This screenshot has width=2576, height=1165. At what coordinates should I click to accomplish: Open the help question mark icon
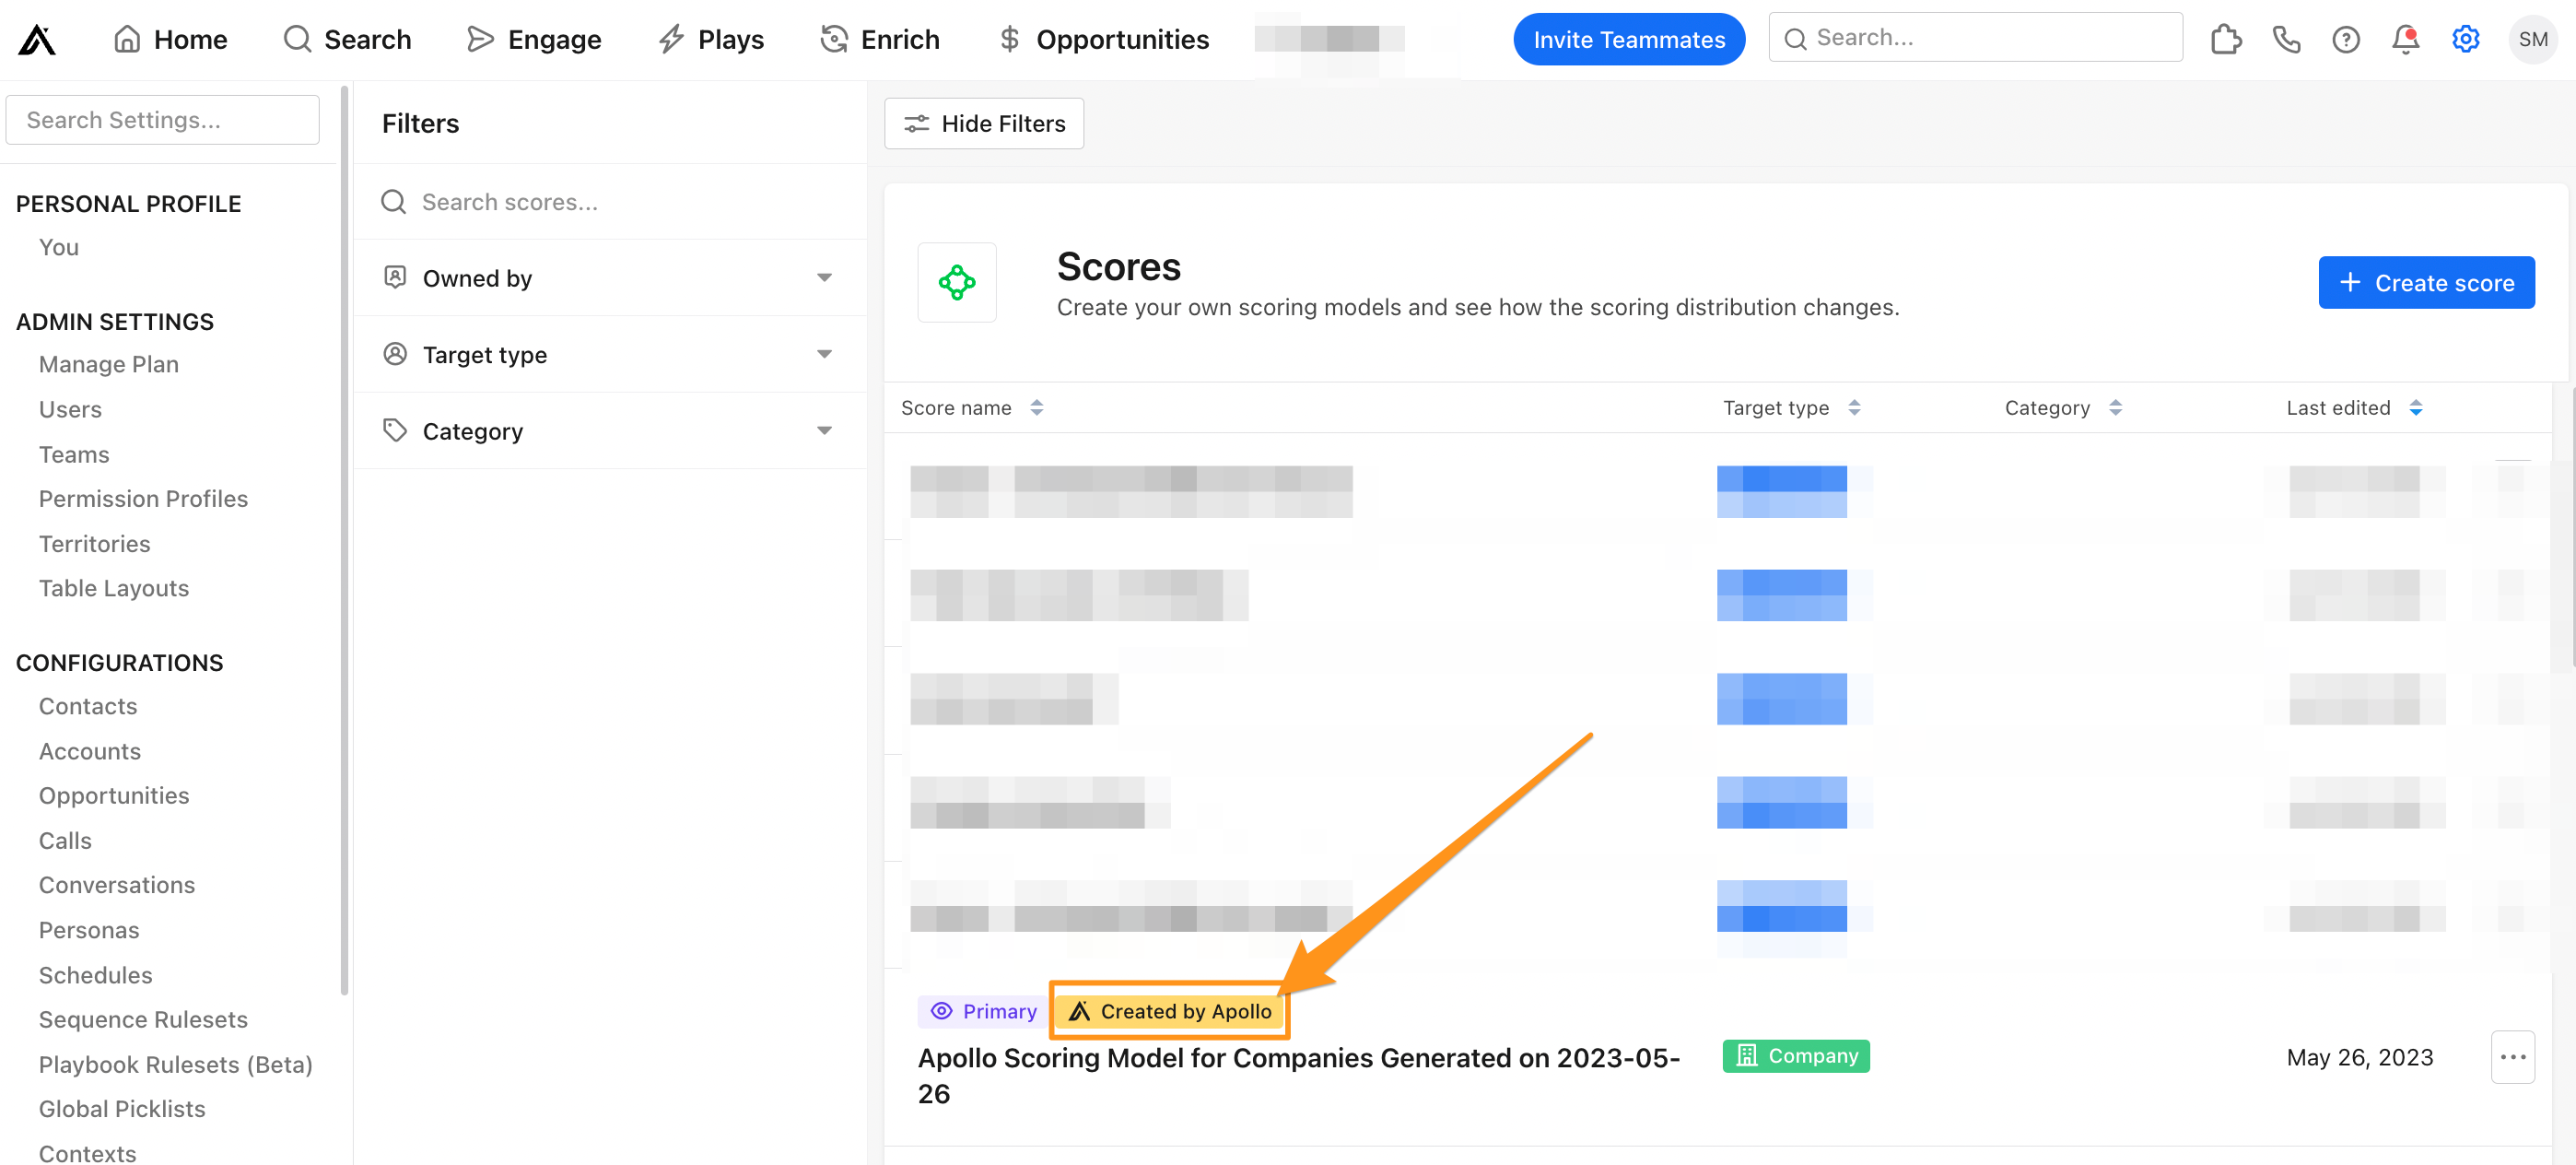click(2345, 40)
